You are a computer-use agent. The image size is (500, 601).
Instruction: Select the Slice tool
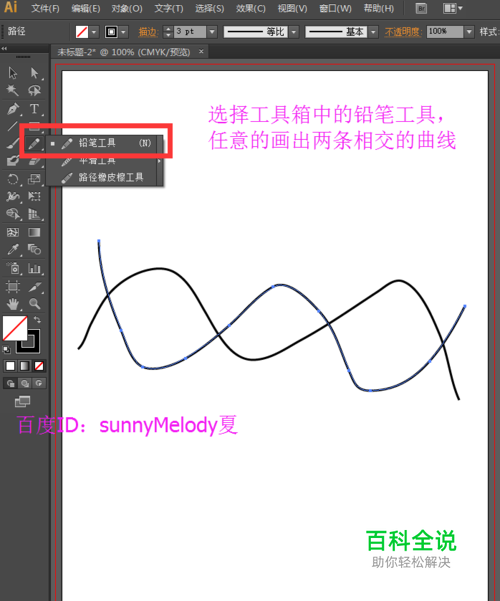point(34,286)
